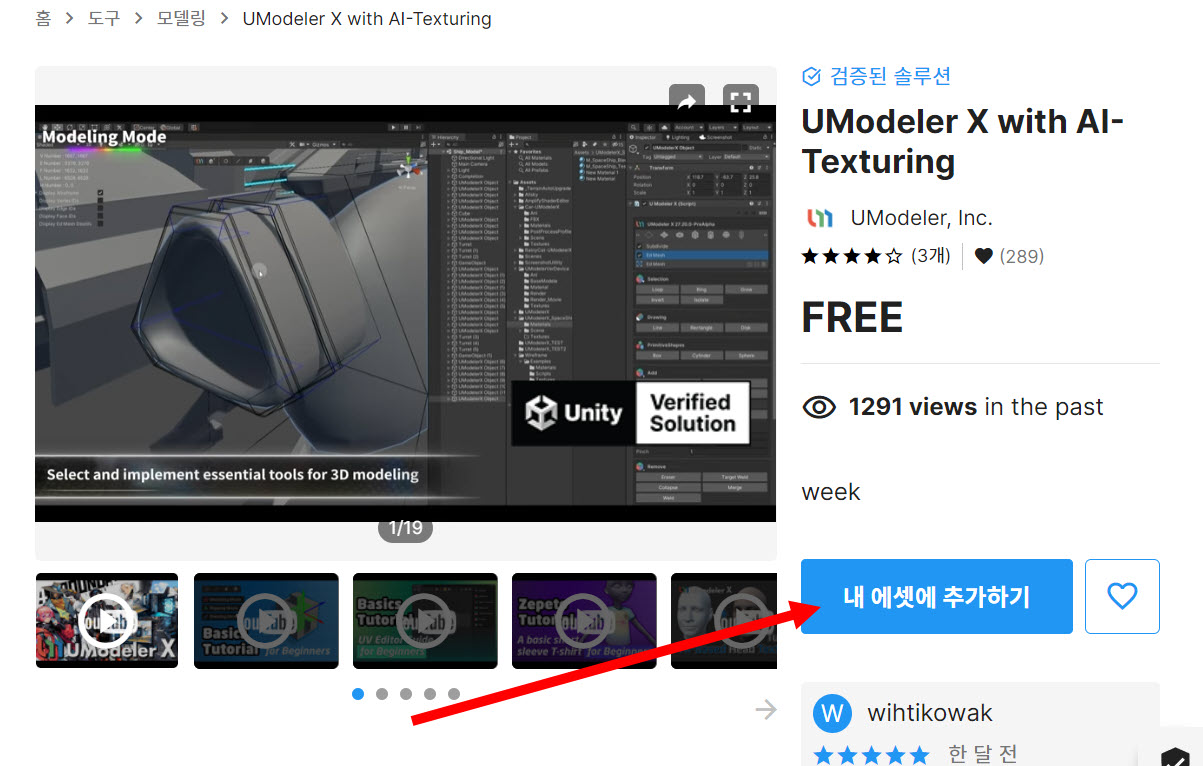Click the 한 달 전 review date
The height and width of the screenshot is (766, 1203).
point(982,754)
